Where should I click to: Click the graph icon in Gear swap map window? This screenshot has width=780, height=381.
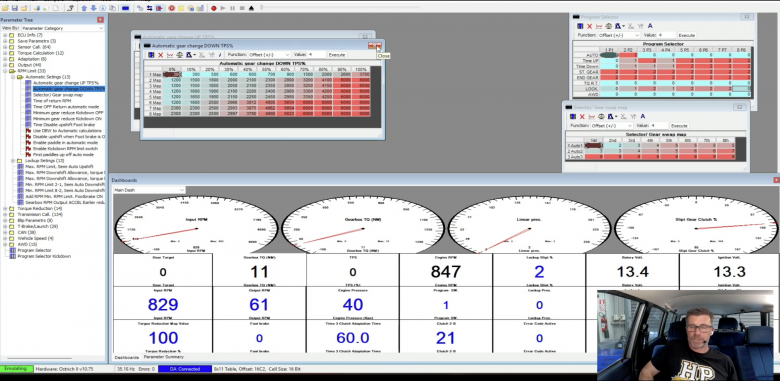click(x=592, y=116)
